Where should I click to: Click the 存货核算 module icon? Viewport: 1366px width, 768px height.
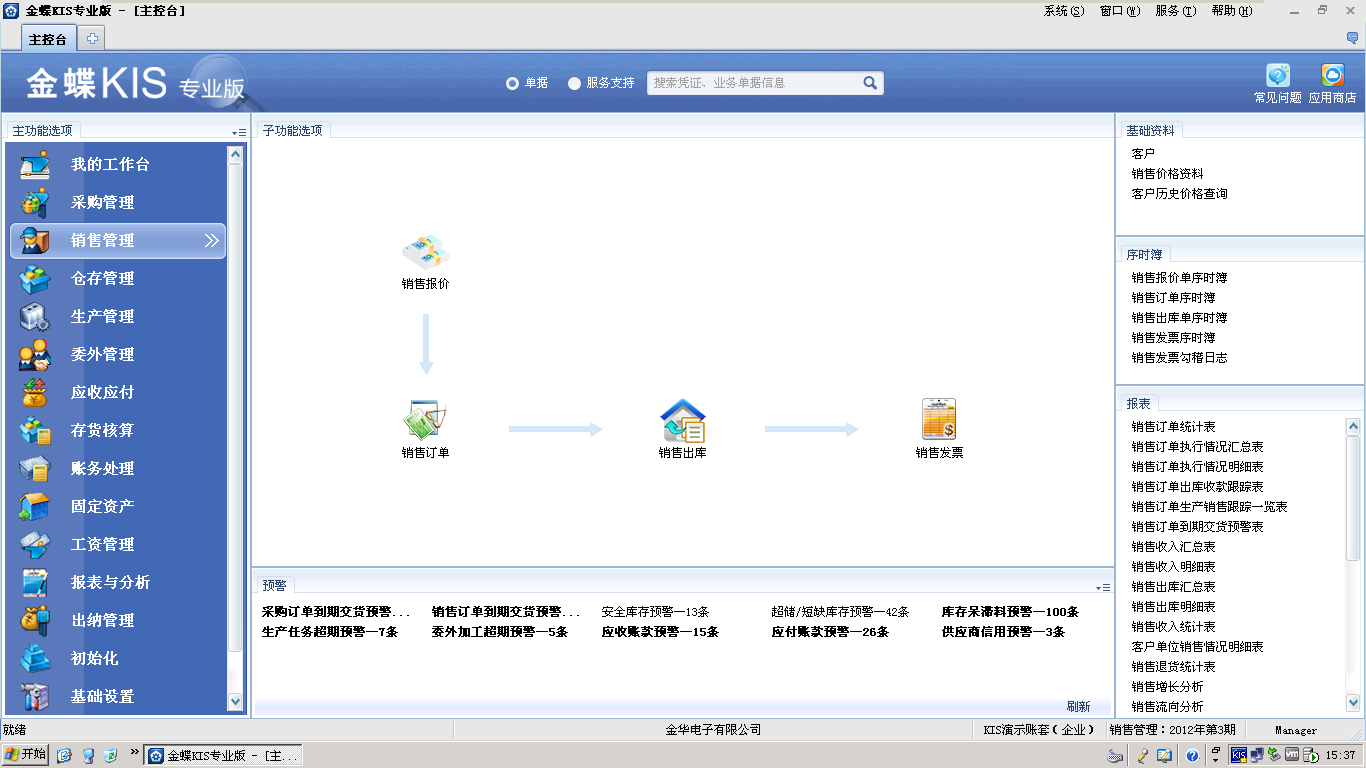coord(35,430)
